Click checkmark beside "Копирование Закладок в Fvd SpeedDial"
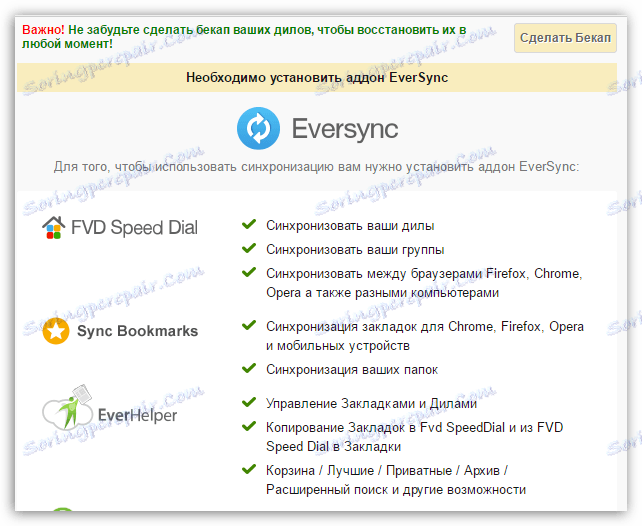642x526 pixels. (x=249, y=426)
